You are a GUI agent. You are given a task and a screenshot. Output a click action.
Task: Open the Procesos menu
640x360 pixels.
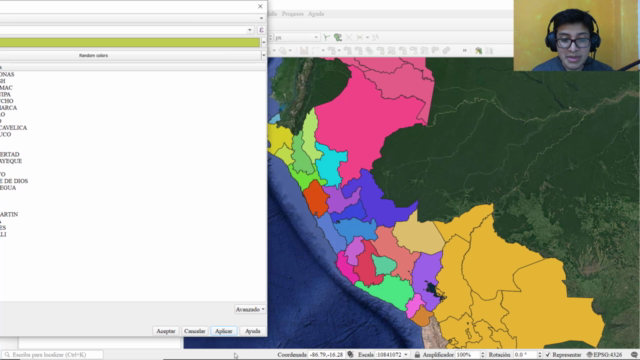(x=293, y=14)
